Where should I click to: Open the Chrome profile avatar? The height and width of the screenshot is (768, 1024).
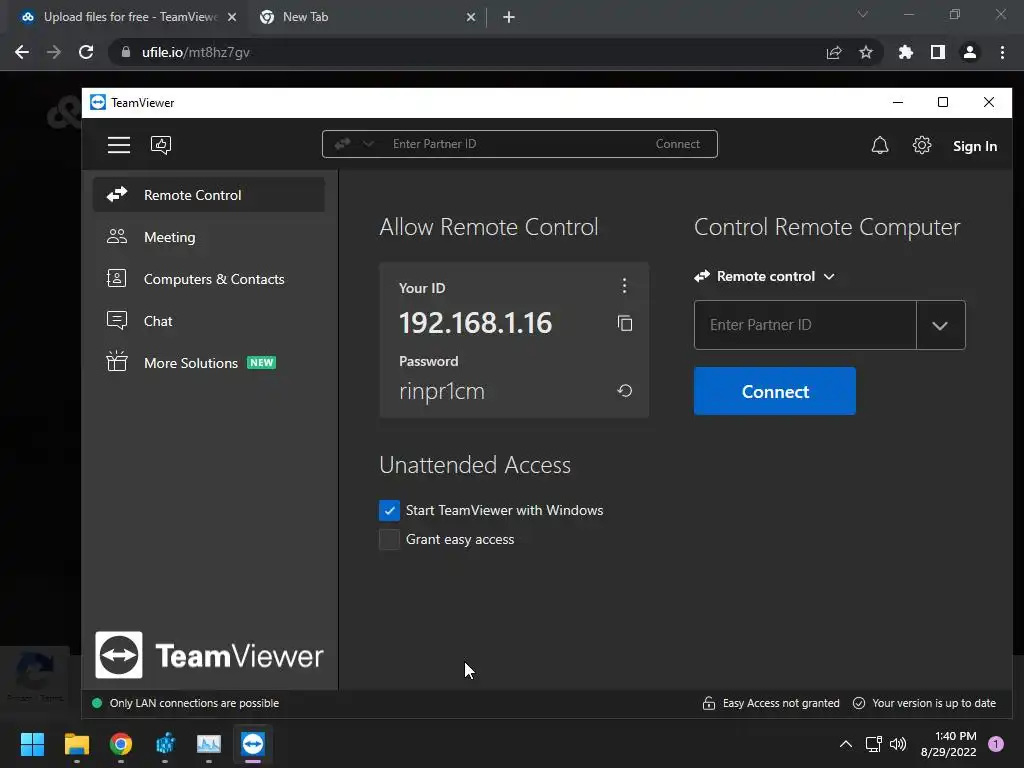[x=970, y=52]
